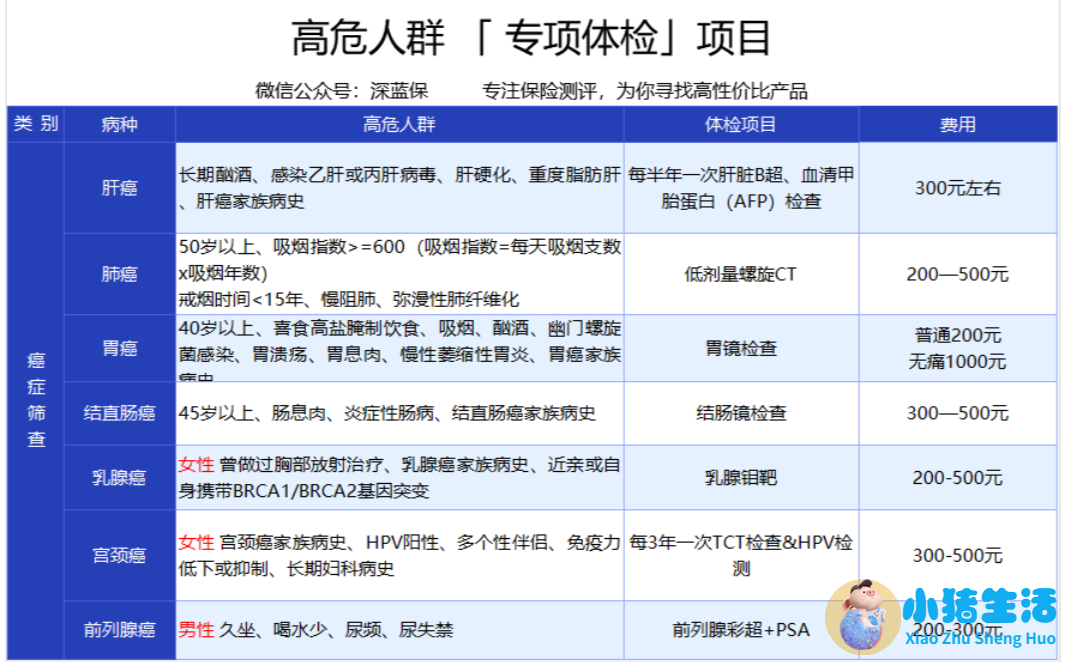The height and width of the screenshot is (662, 1065).
Task: Select the 肝癌 disease cell
Action: coord(120,188)
